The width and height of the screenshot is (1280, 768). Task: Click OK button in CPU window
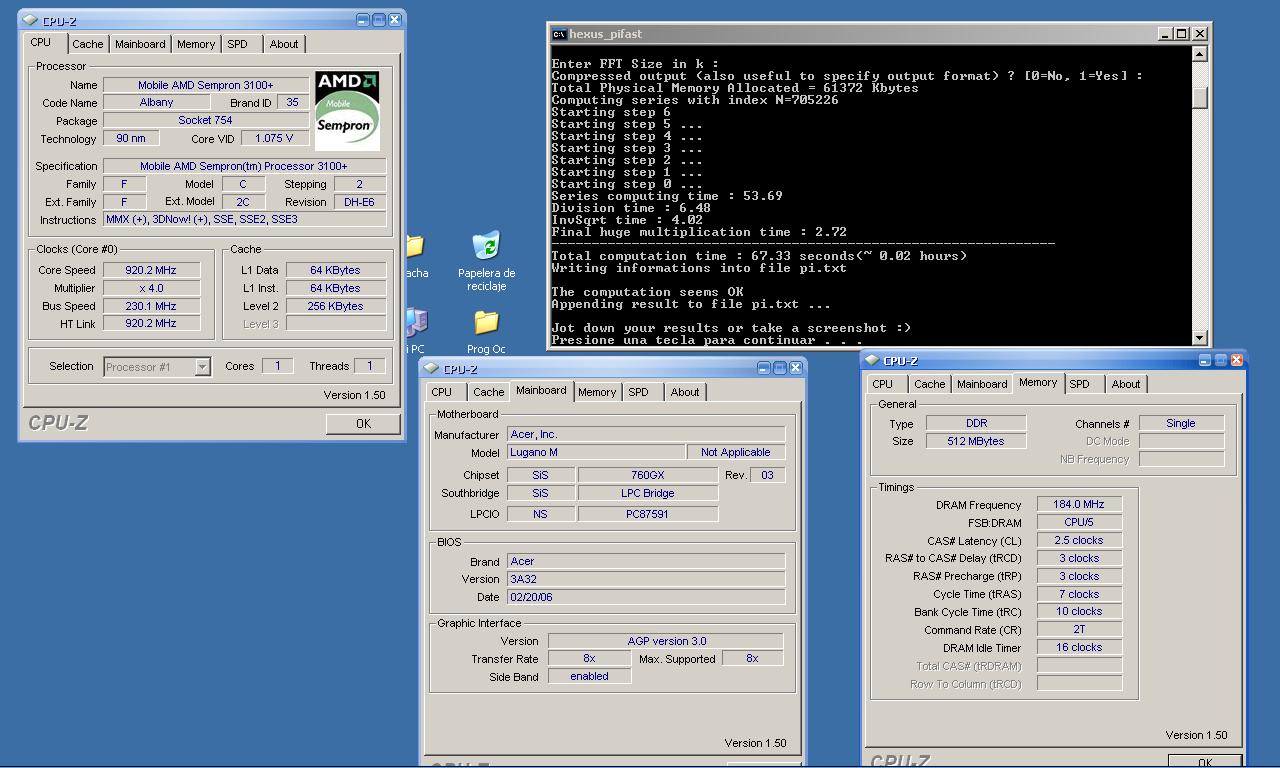click(x=363, y=424)
